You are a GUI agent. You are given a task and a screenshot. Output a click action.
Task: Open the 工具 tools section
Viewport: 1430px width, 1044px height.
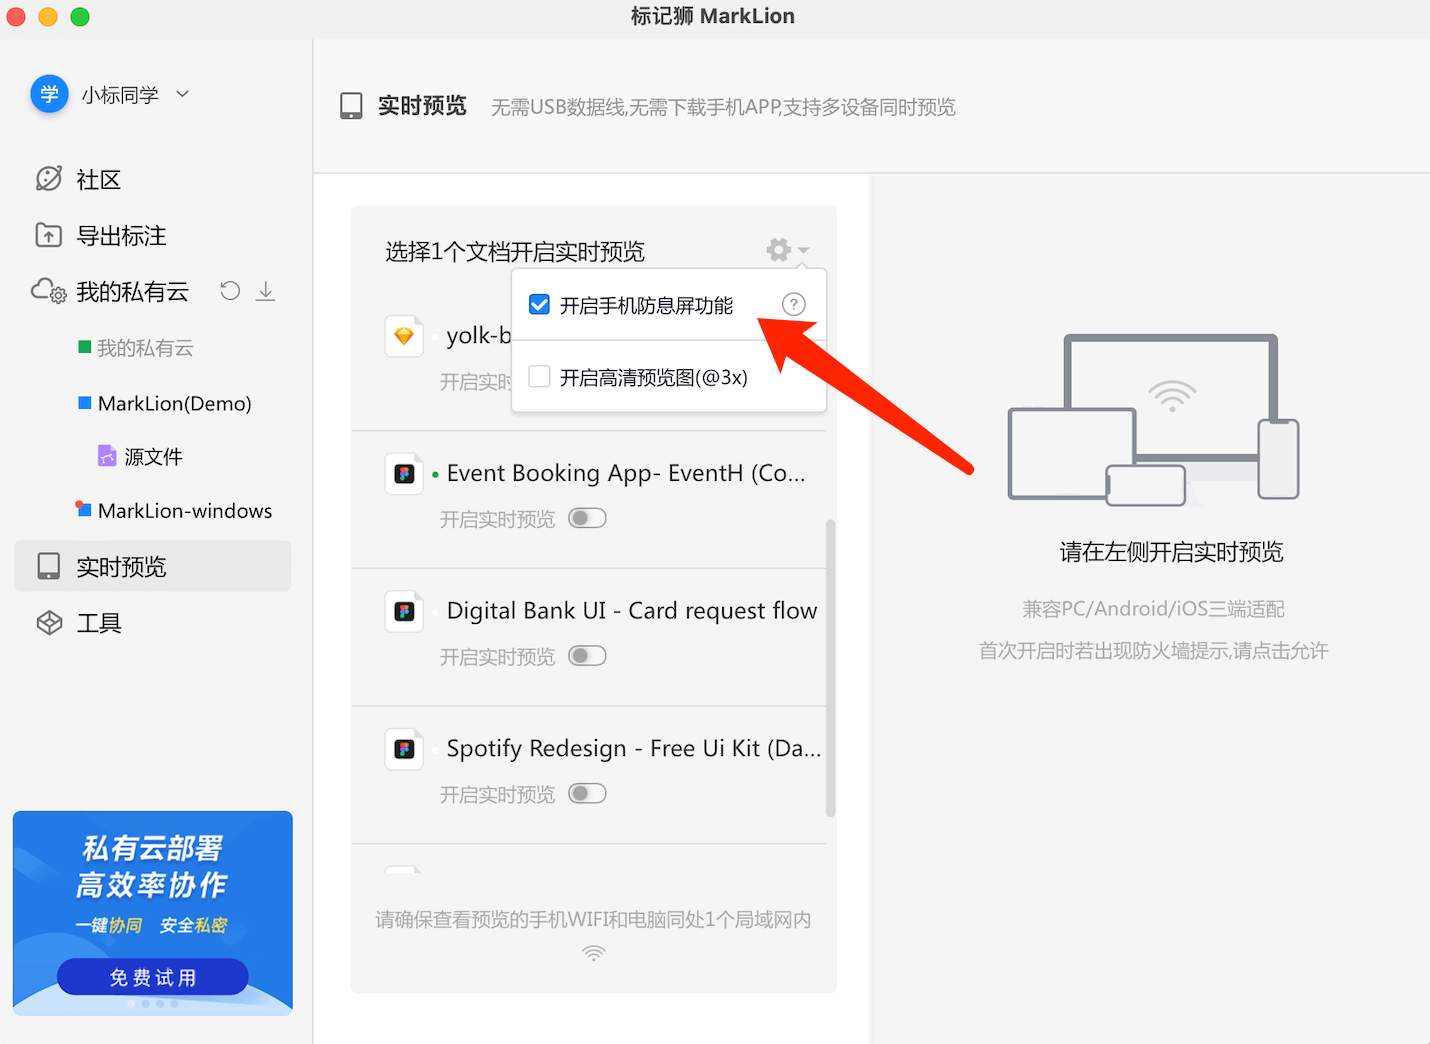coord(99,622)
